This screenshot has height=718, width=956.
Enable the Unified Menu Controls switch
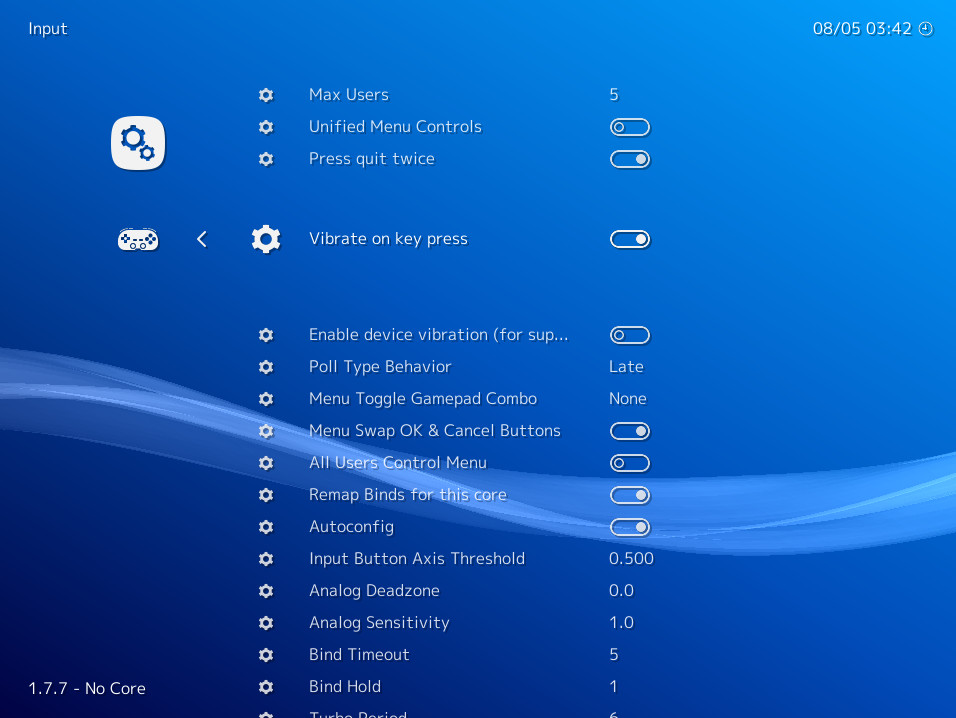pyautogui.click(x=630, y=127)
